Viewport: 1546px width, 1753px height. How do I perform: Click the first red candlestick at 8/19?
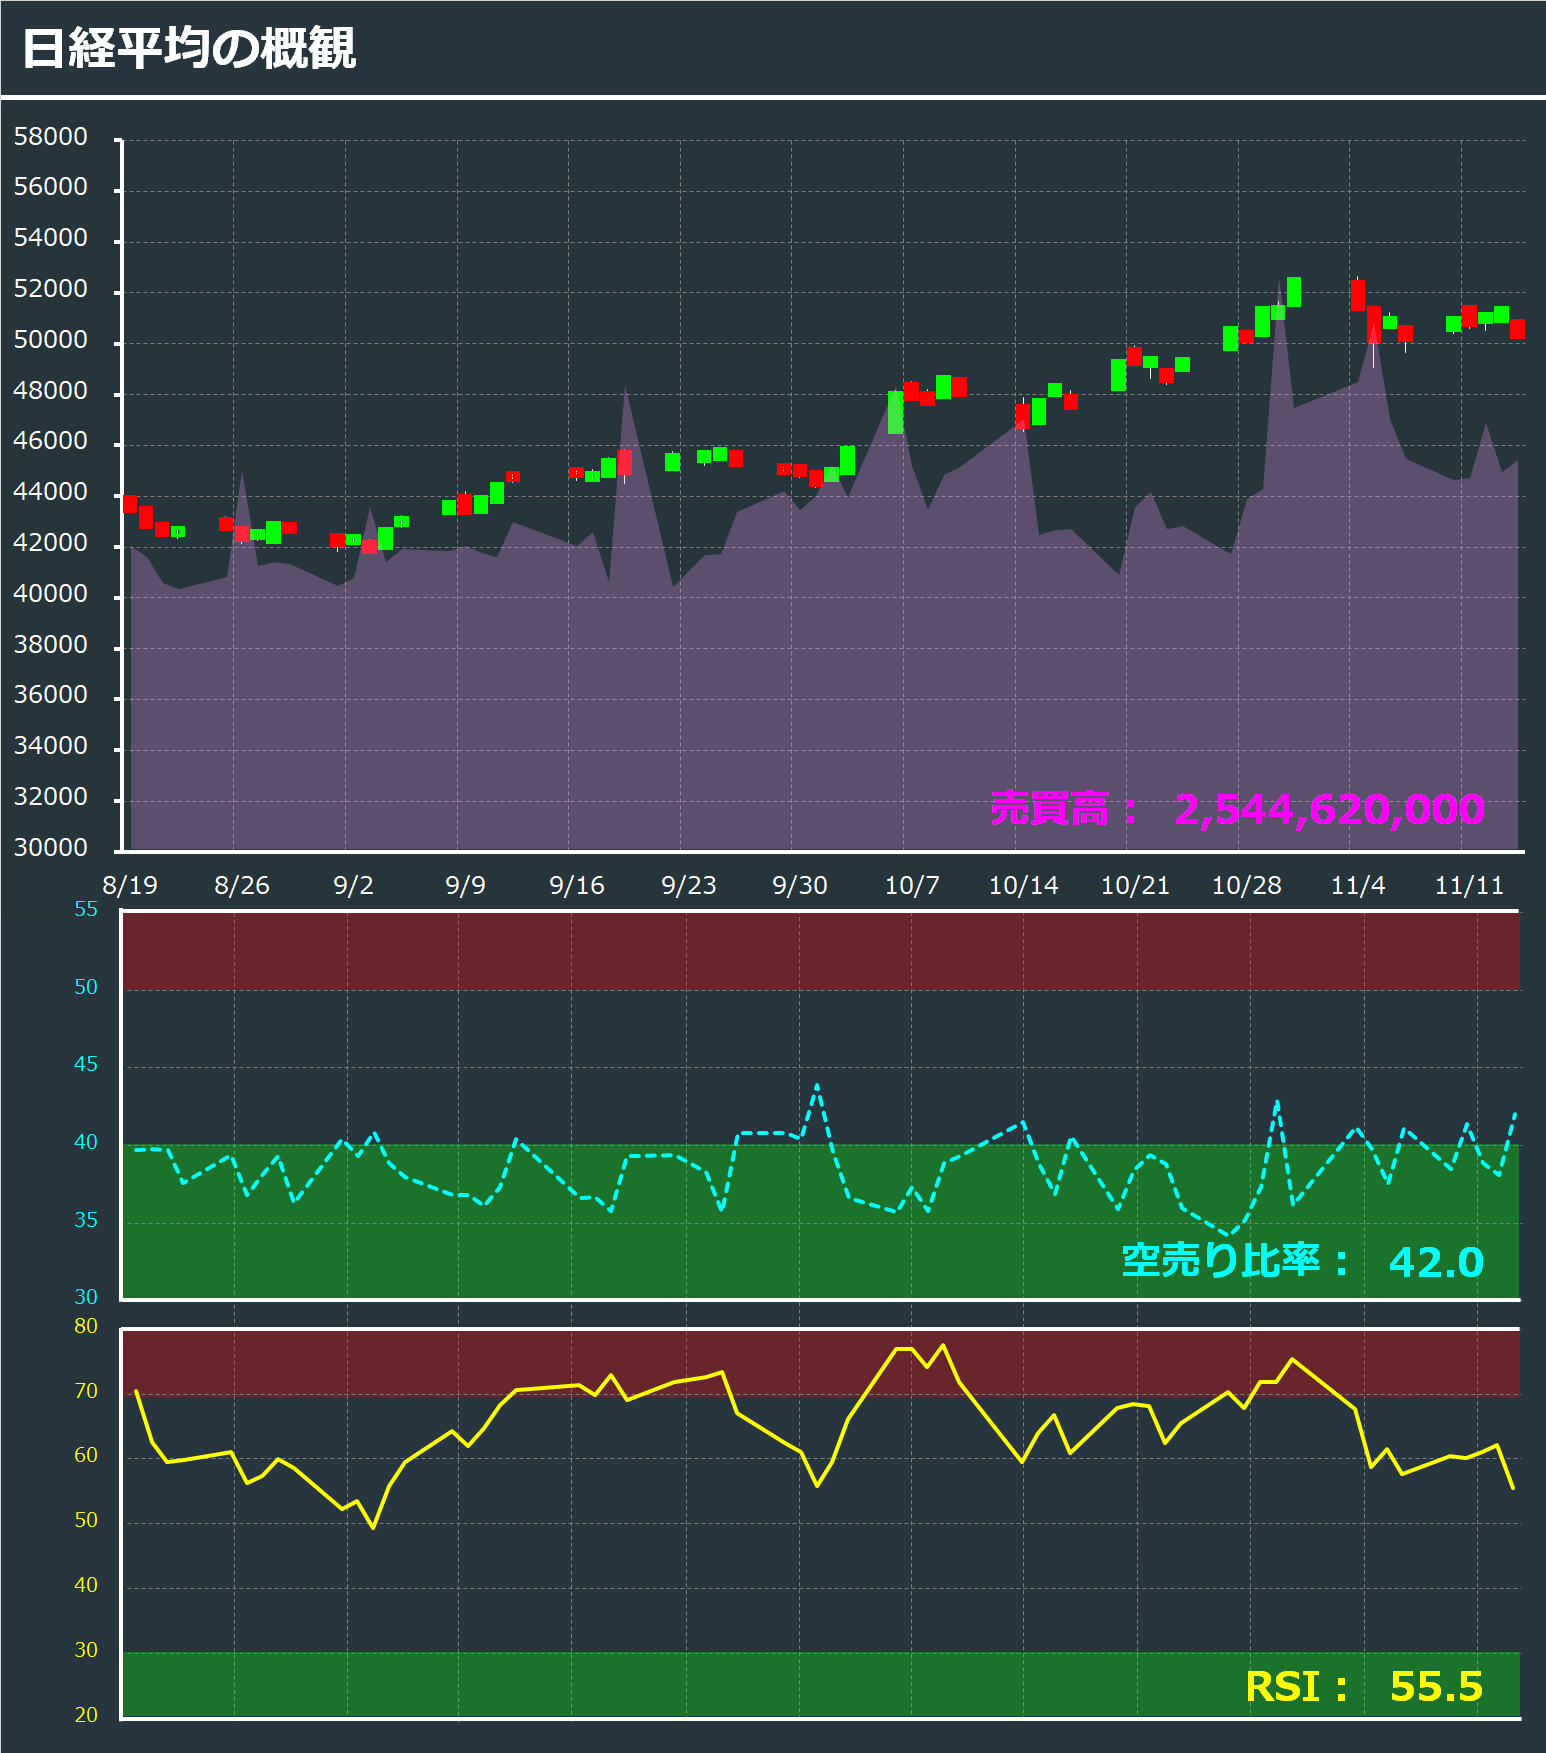tap(130, 503)
